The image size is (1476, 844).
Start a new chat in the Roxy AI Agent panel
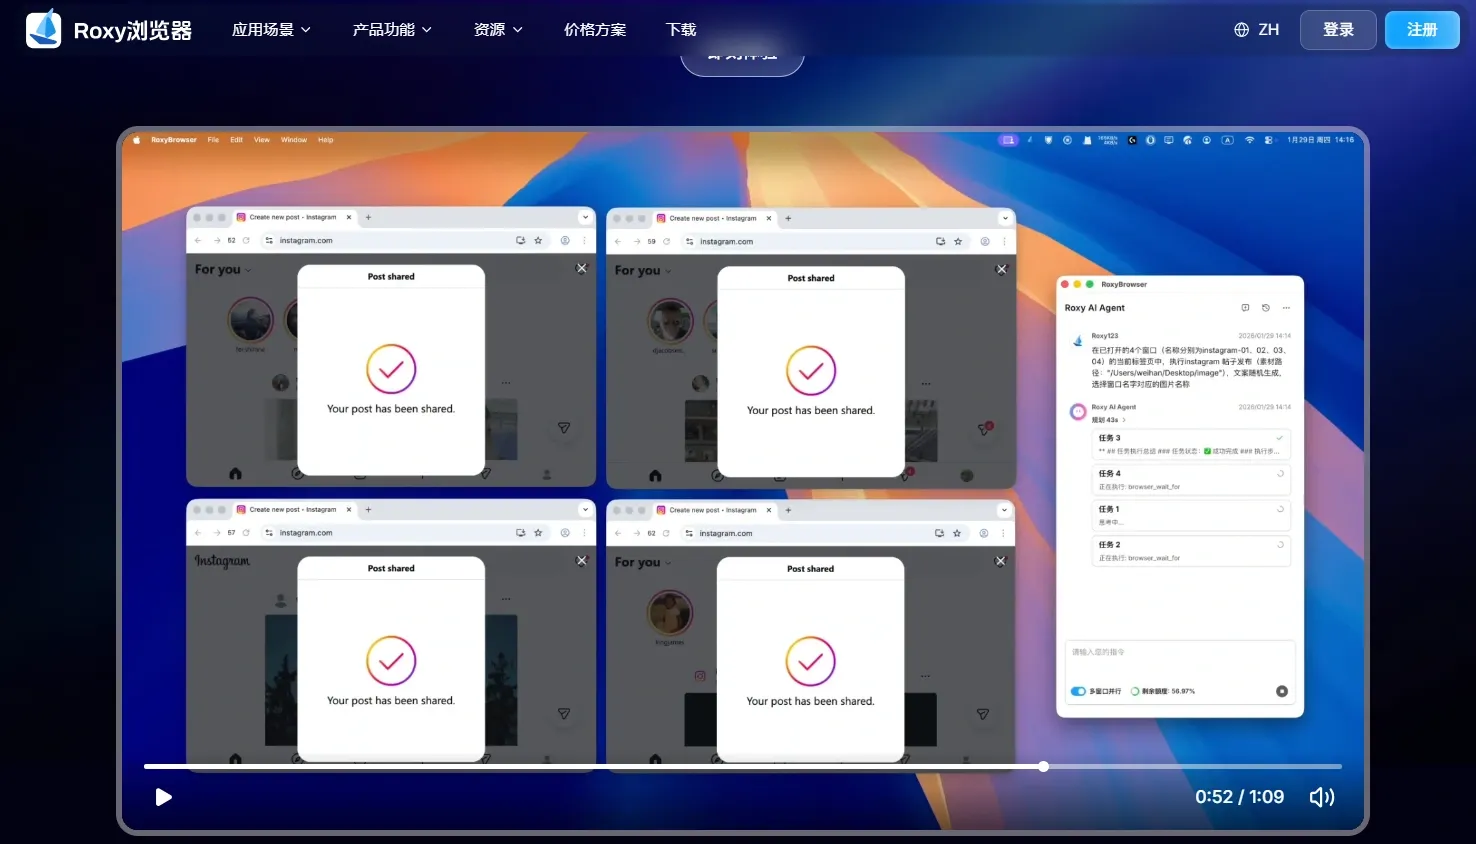pos(1245,308)
